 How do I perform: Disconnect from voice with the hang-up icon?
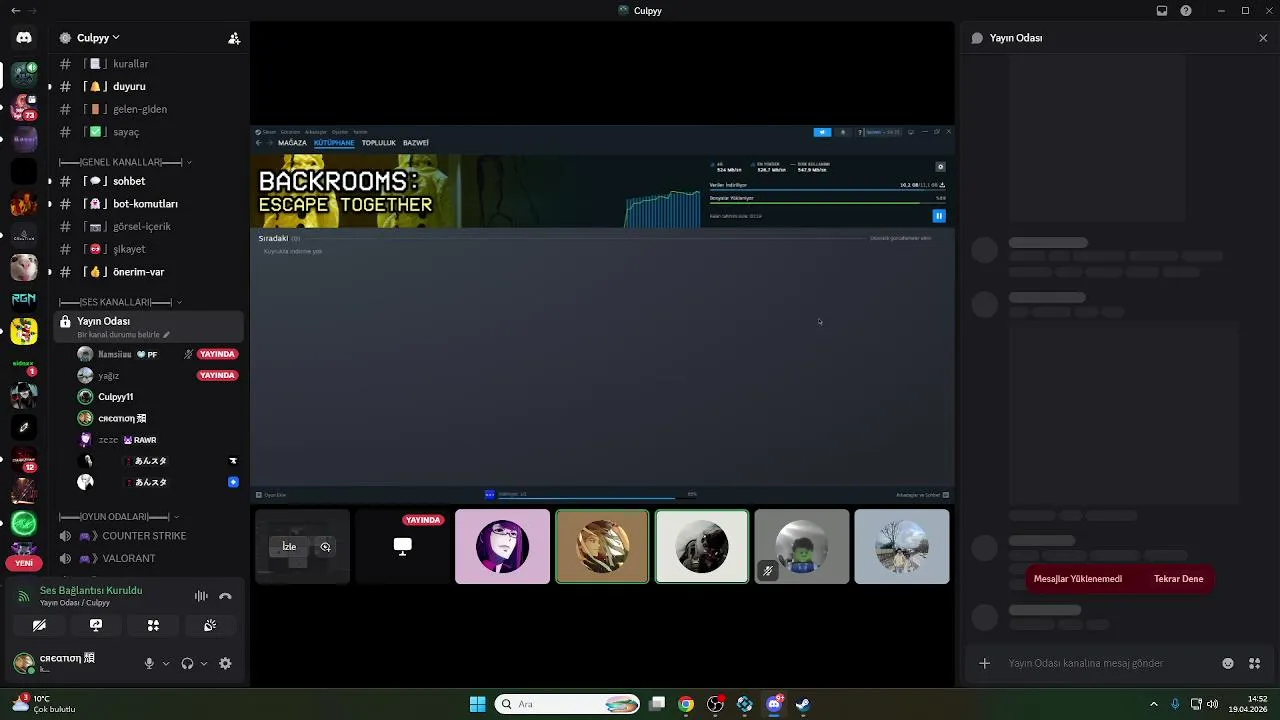pos(225,596)
